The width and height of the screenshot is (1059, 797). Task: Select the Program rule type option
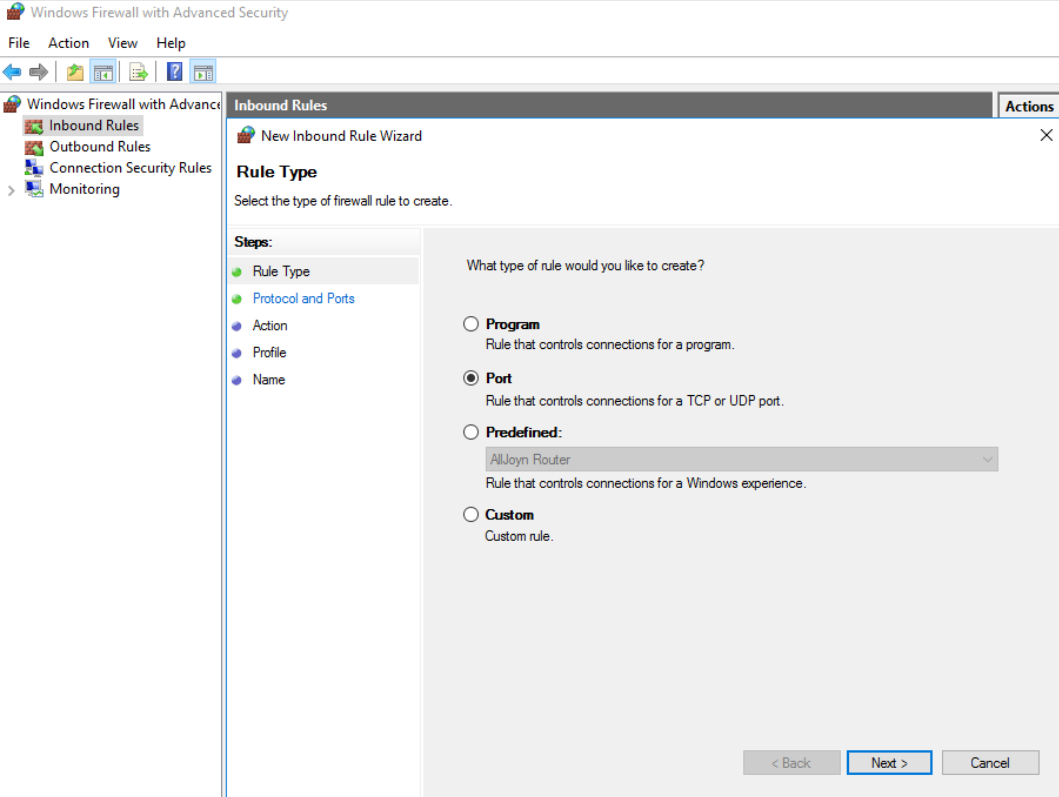pyautogui.click(x=471, y=324)
